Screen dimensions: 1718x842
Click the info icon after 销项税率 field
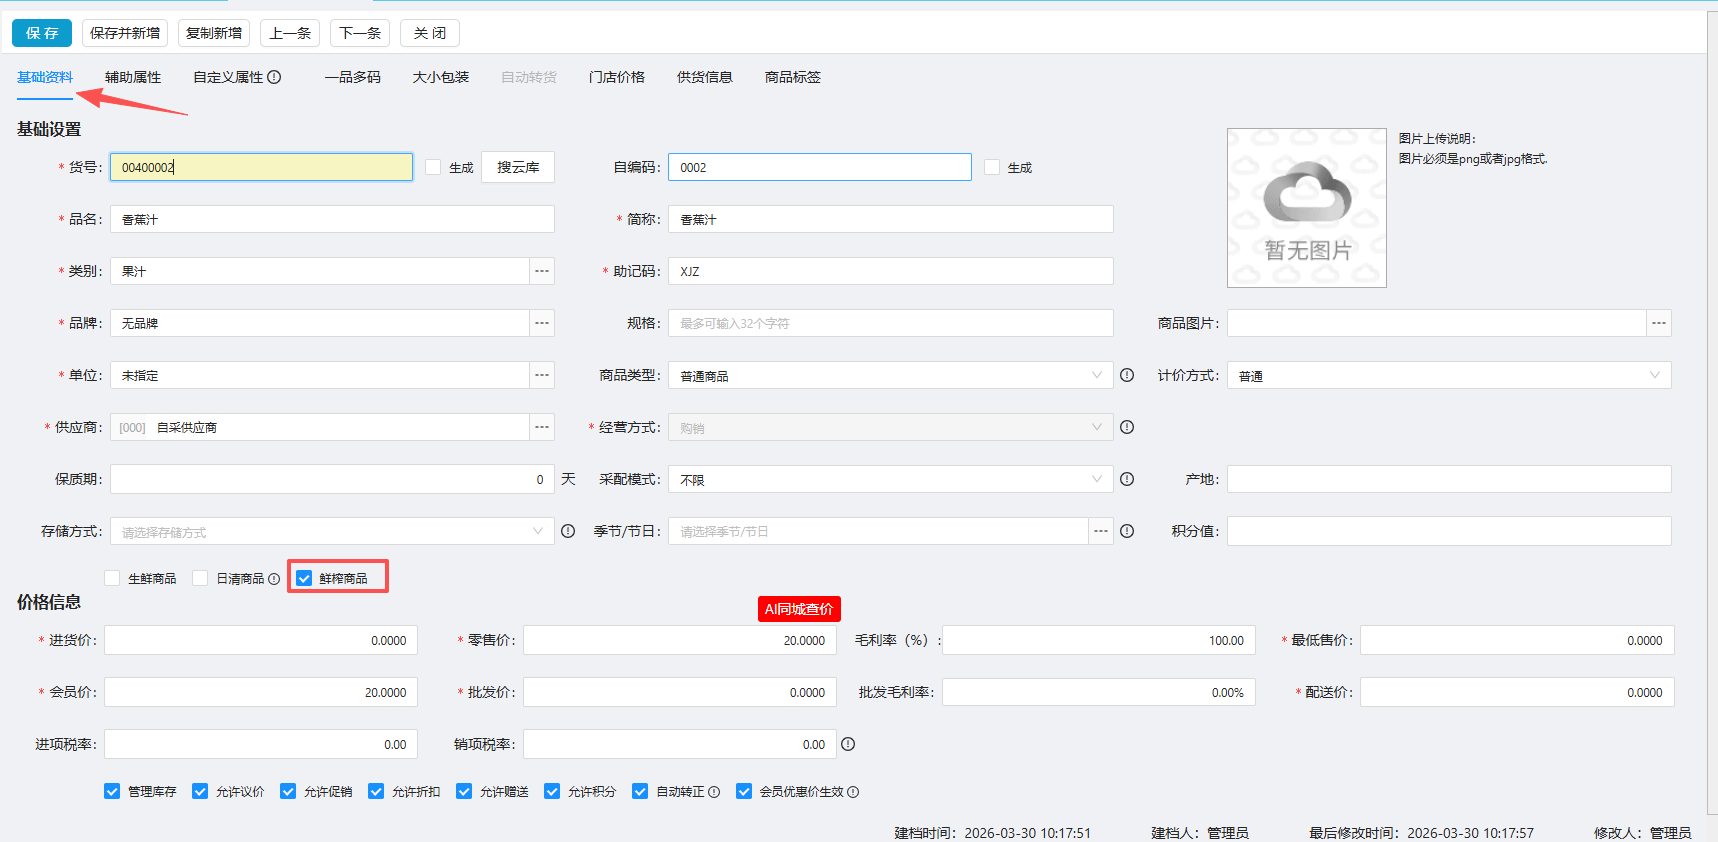click(x=848, y=744)
